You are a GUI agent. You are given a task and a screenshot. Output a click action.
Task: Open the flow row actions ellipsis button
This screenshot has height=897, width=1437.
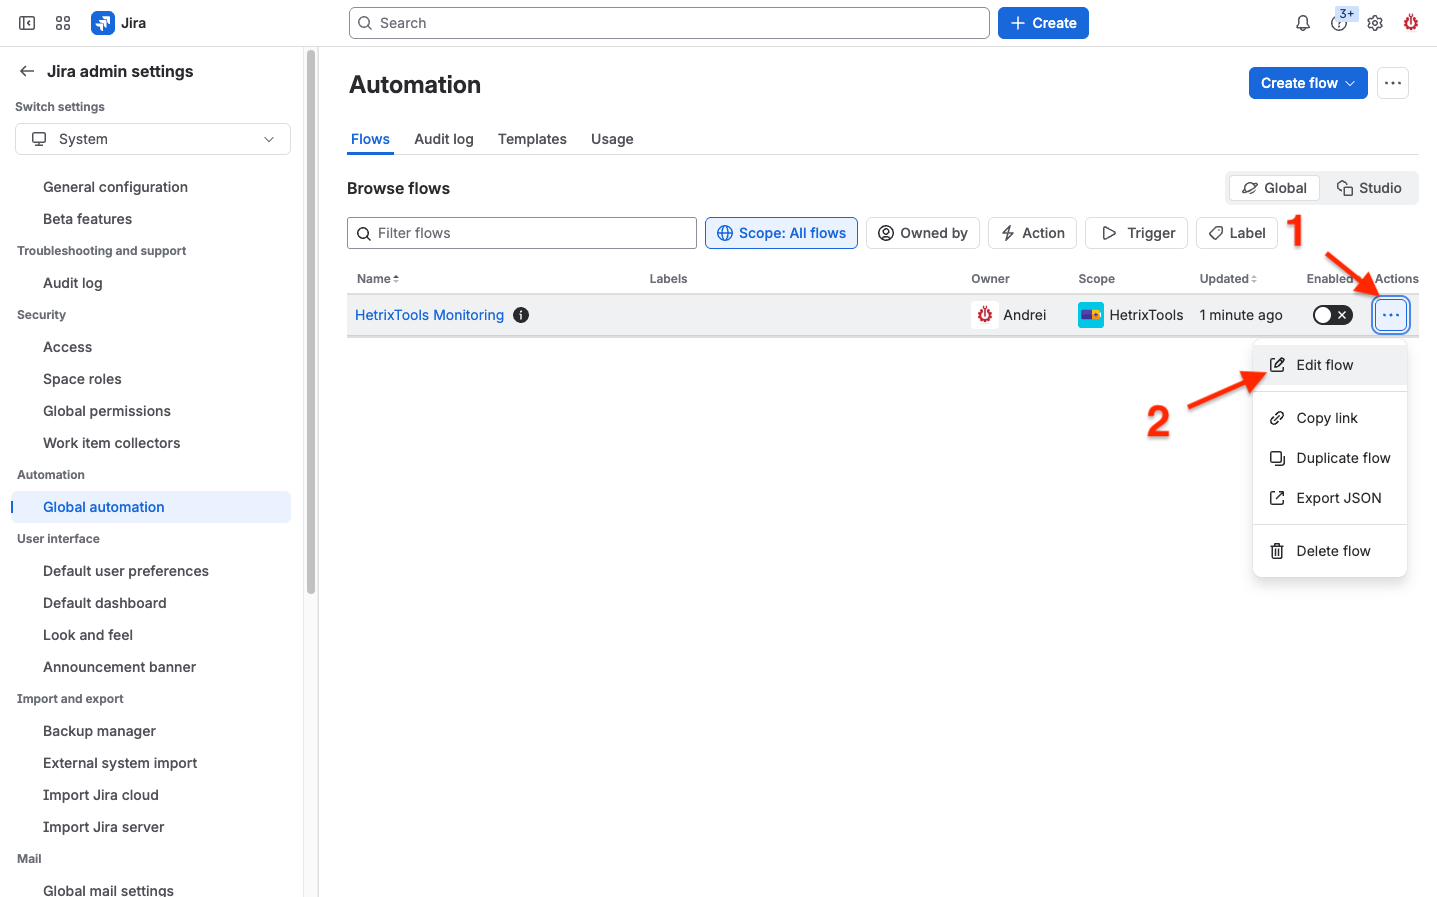[1391, 315]
